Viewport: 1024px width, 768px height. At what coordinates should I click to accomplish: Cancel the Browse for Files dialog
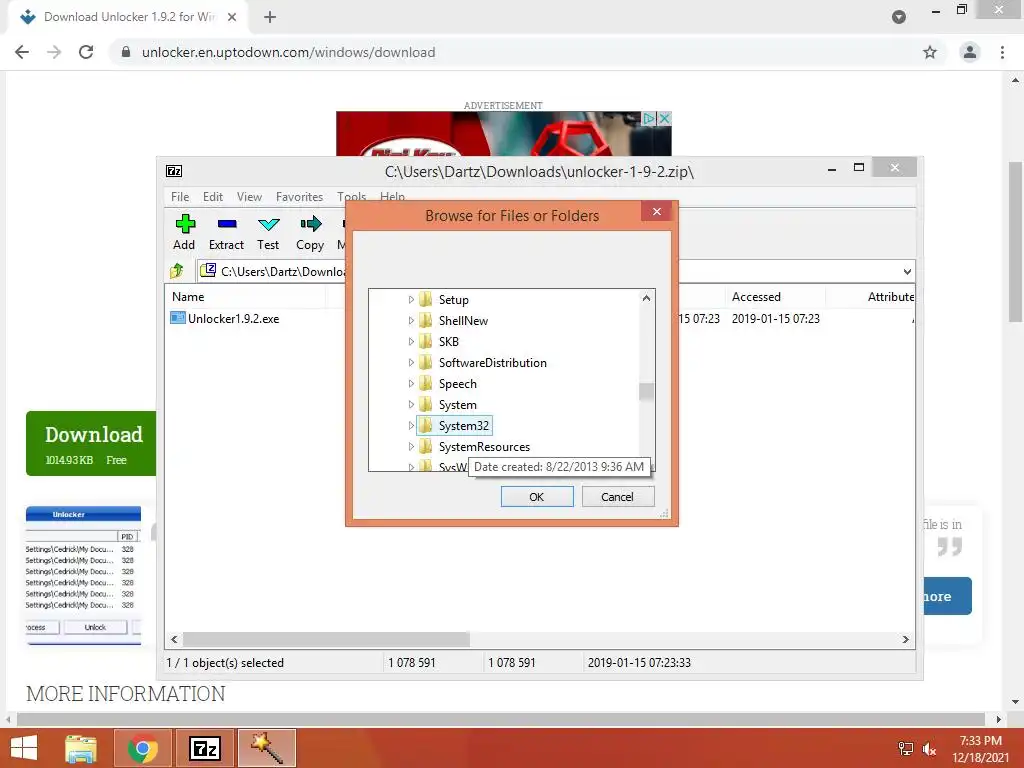coord(617,496)
